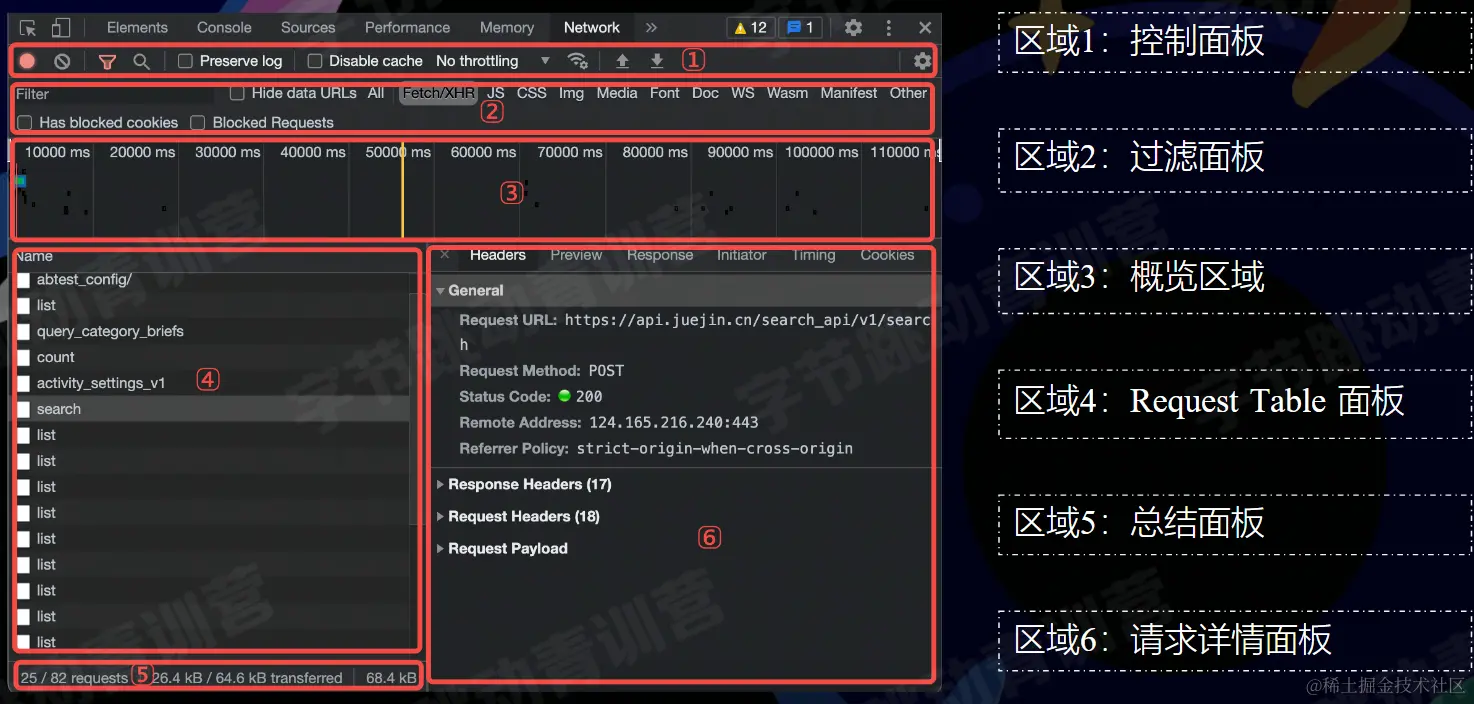Open DevTools settings gear in tab bar
Screen dimensions: 1474x704
coord(853,28)
